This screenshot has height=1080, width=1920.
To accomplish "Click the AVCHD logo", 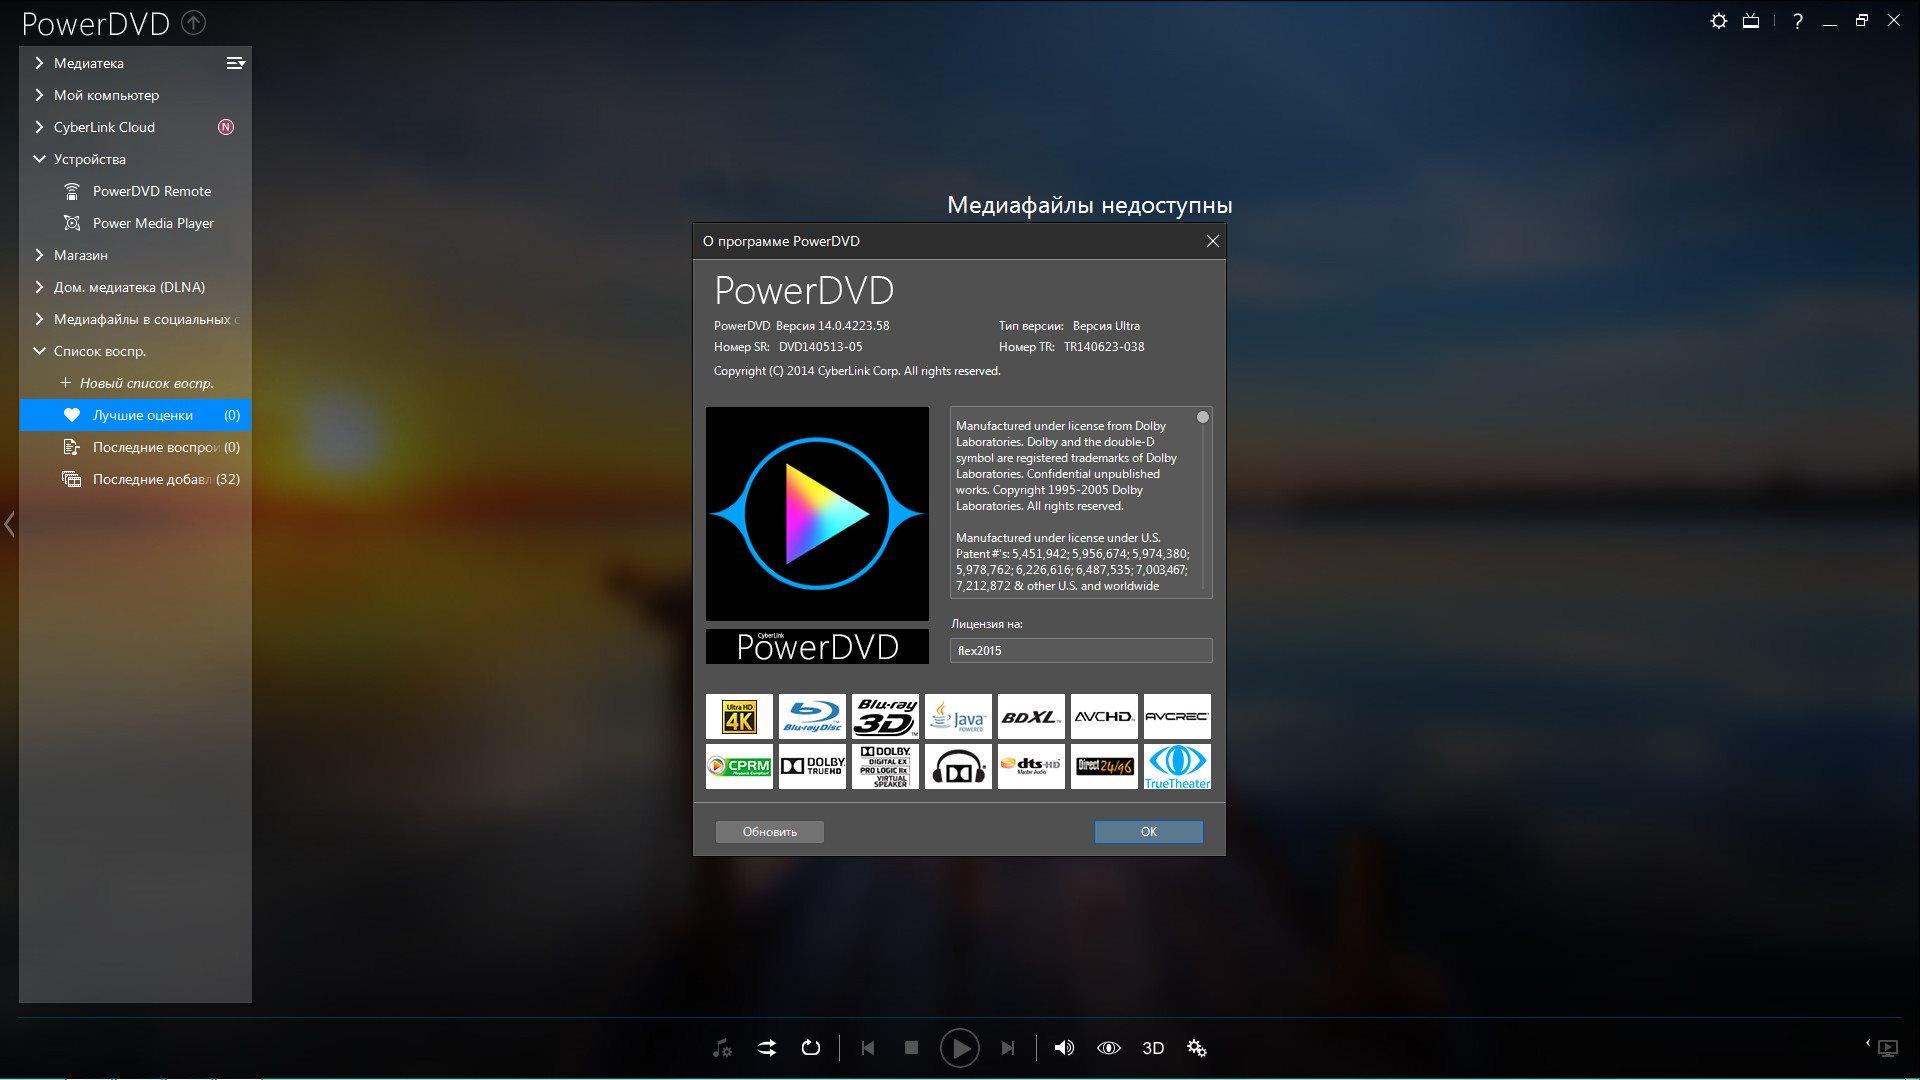I will coord(1104,717).
